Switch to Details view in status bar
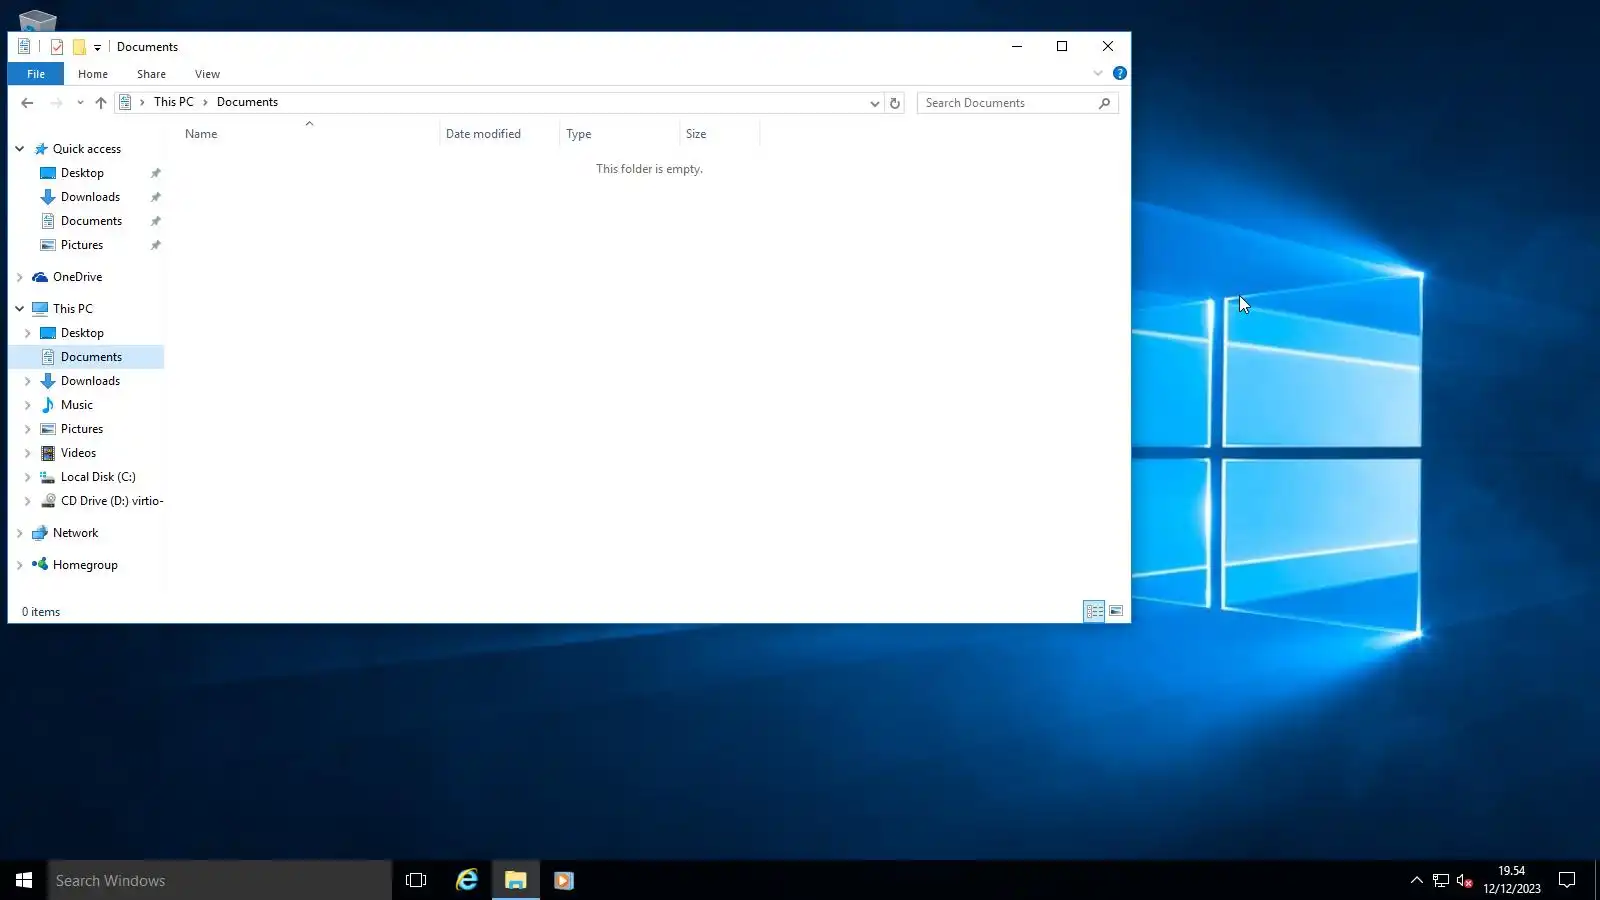 [x=1094, y=611]
